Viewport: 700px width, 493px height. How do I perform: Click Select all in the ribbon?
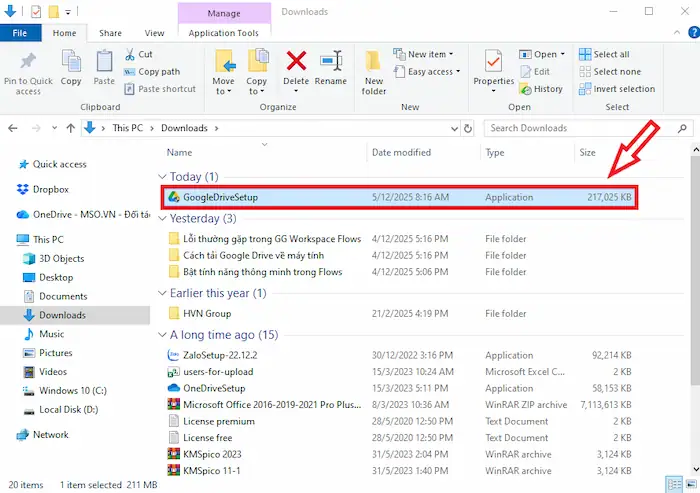point(611,54)
